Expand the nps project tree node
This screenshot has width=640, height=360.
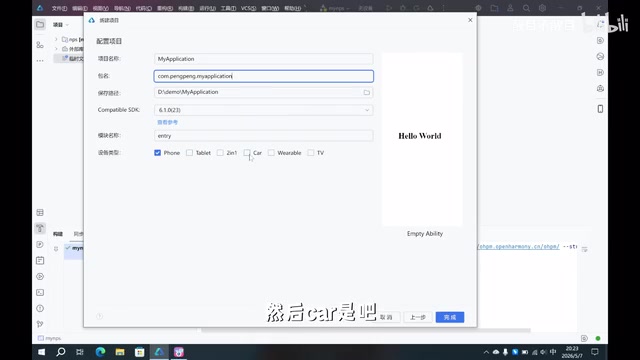point(56,39)
